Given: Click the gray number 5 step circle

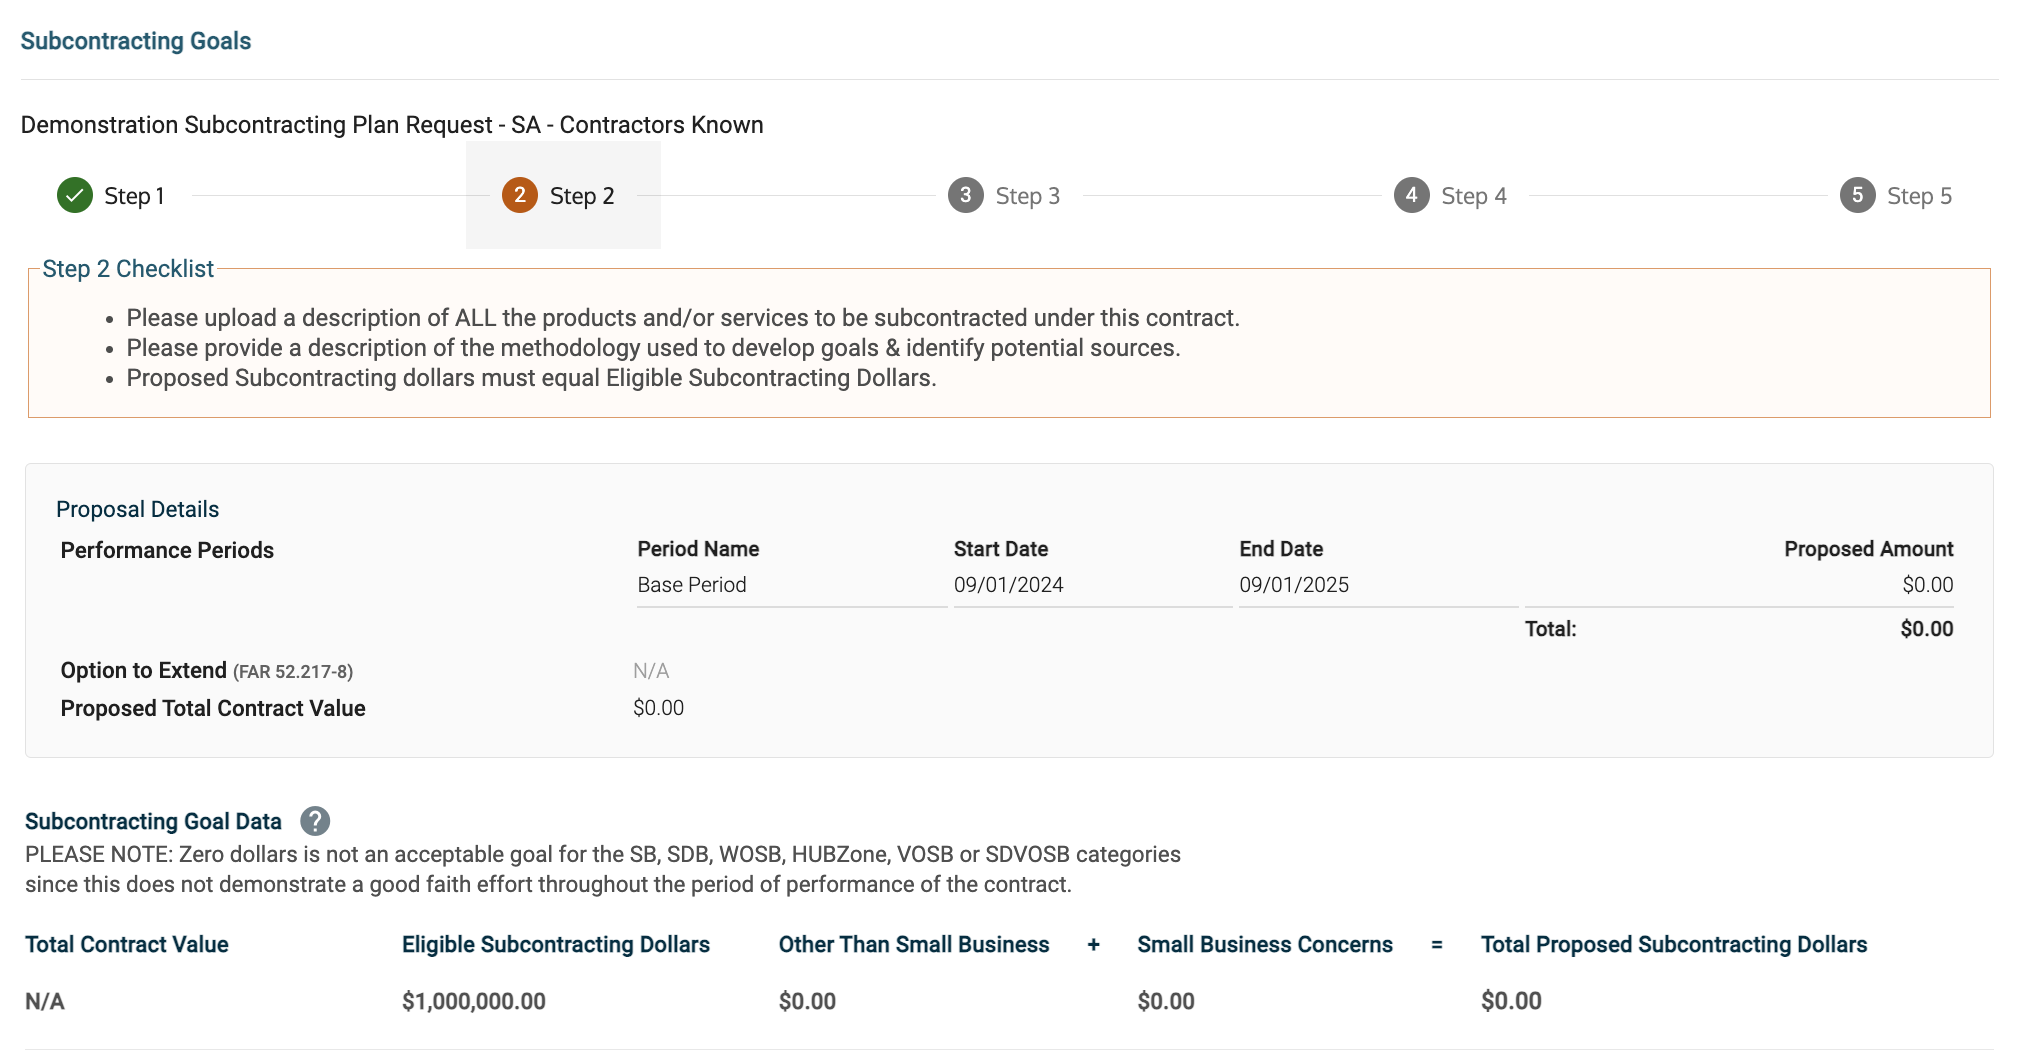Looking at the screenshot, I should point(1857,195).
